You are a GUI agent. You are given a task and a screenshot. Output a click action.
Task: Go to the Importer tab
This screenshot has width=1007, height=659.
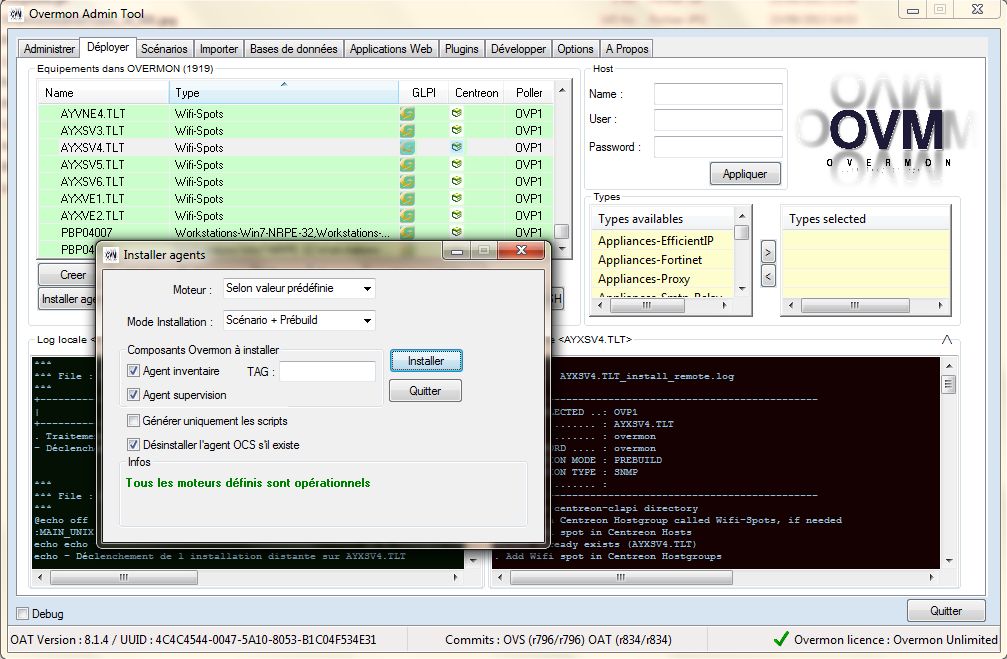218,49
